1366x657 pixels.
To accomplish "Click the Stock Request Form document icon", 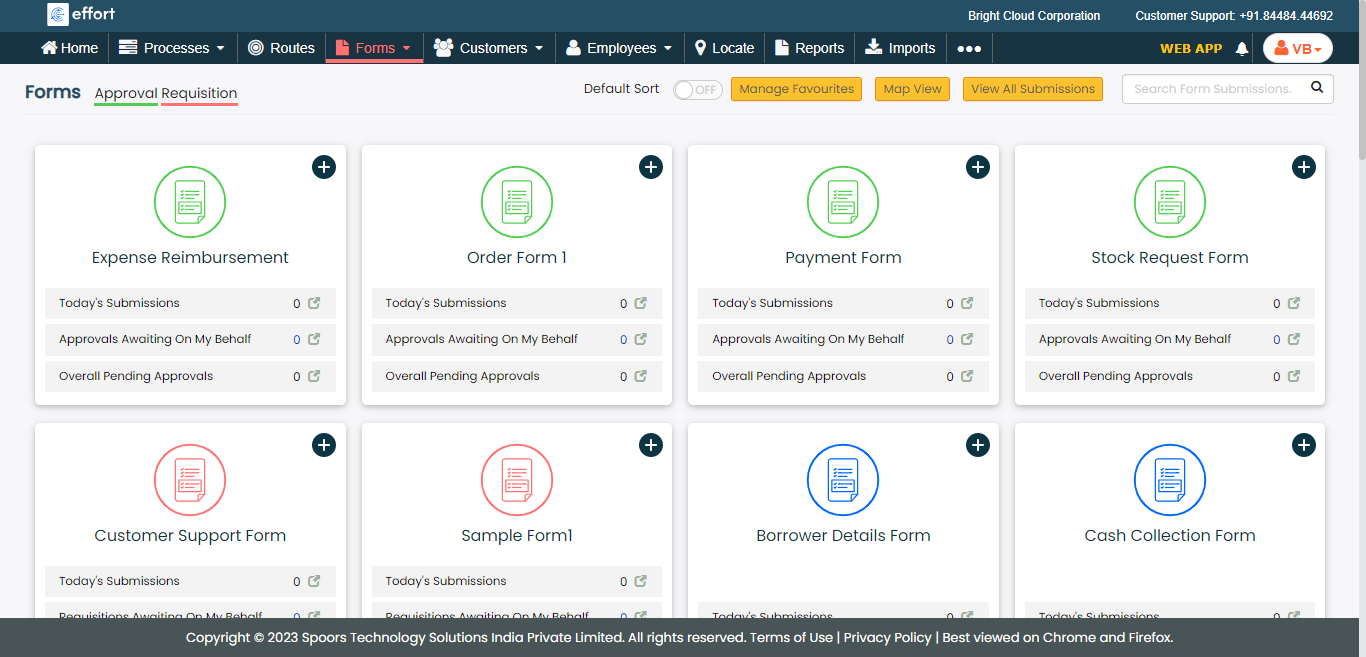I will tap(1169, 202).
